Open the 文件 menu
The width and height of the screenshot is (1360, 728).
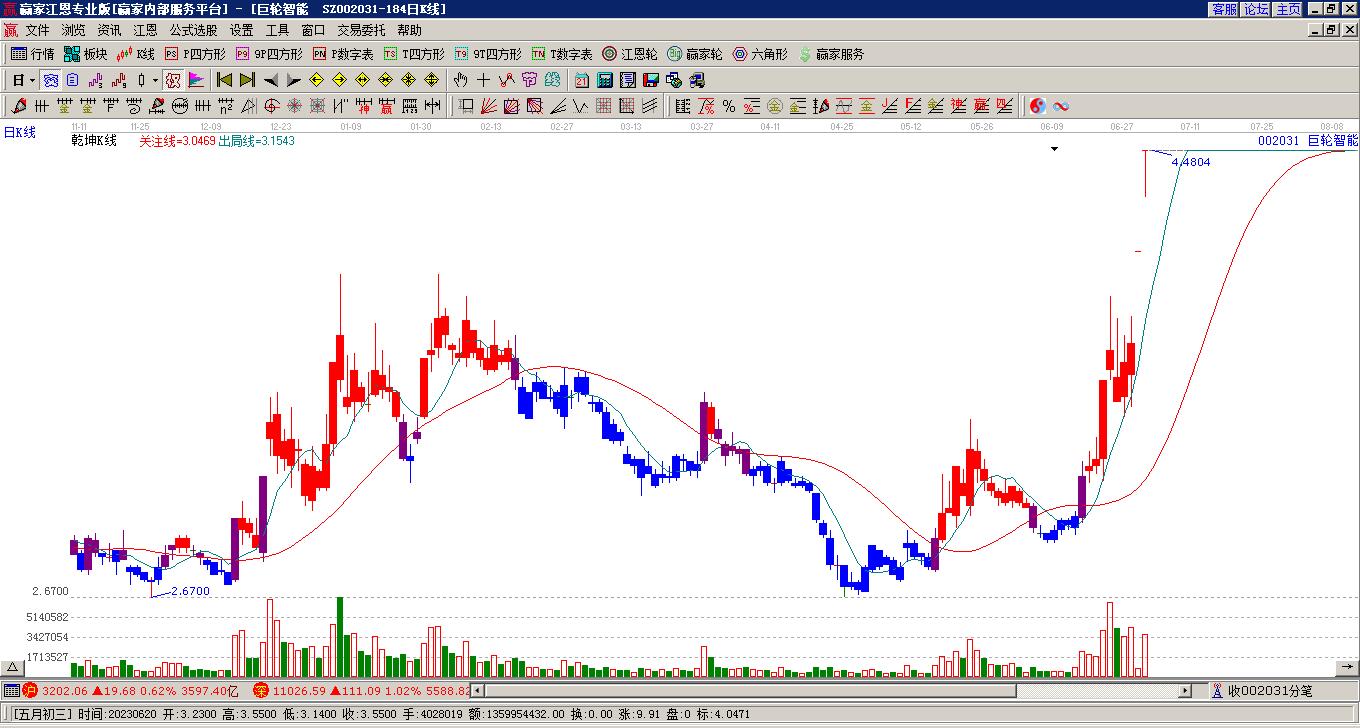click(37, 30)
